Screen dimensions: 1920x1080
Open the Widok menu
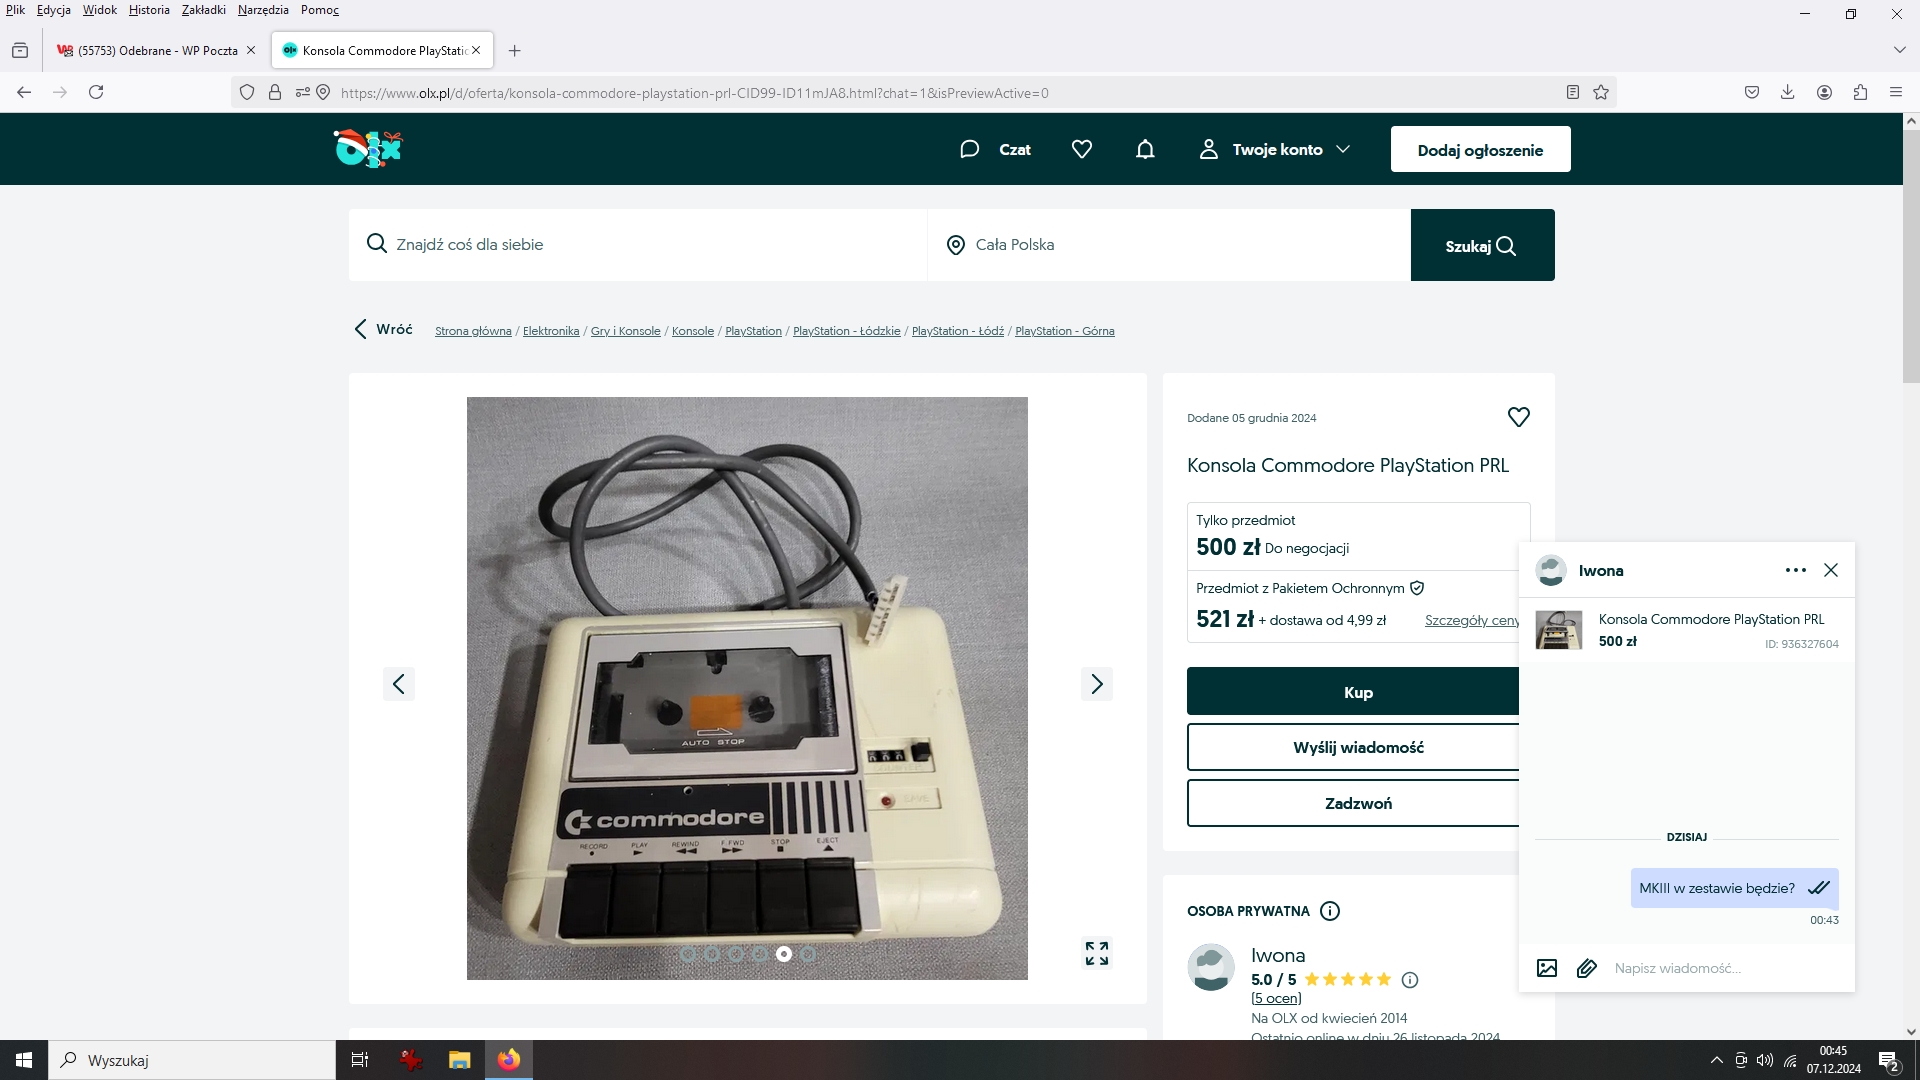coord(100,10)
